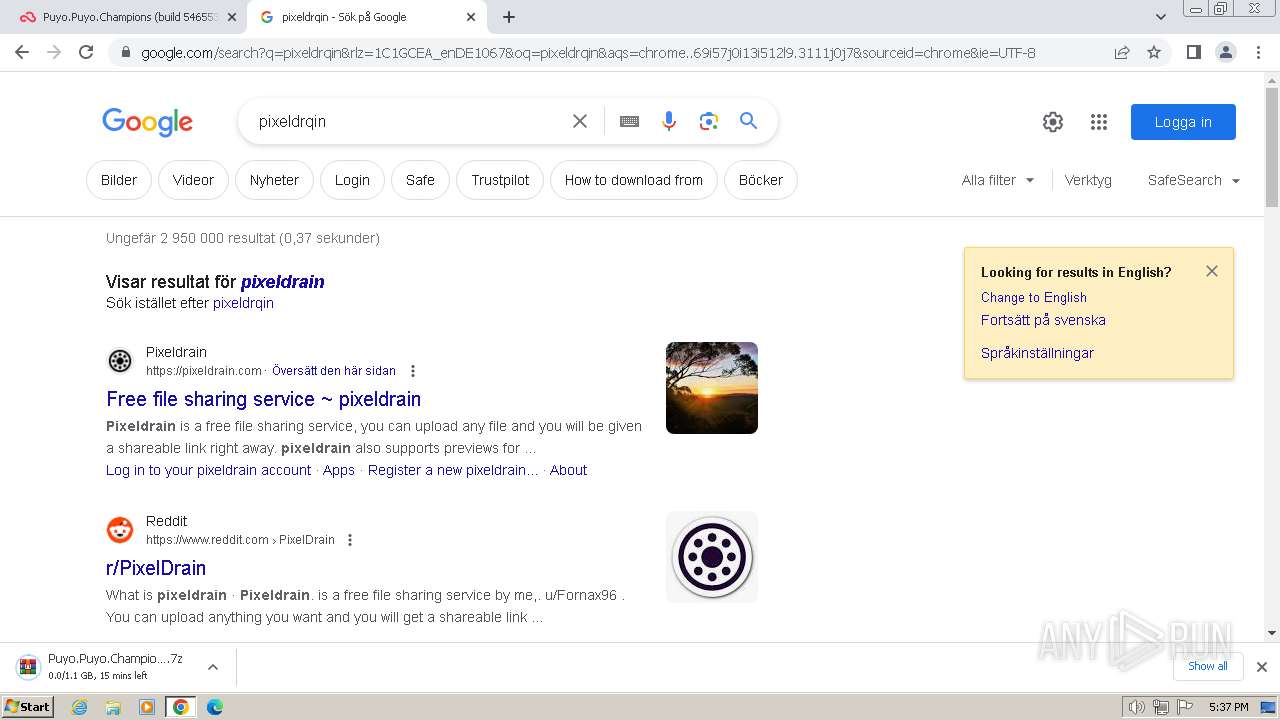Go back to the previous page
The image size is (1280, 720).
(x=22, y=52)
